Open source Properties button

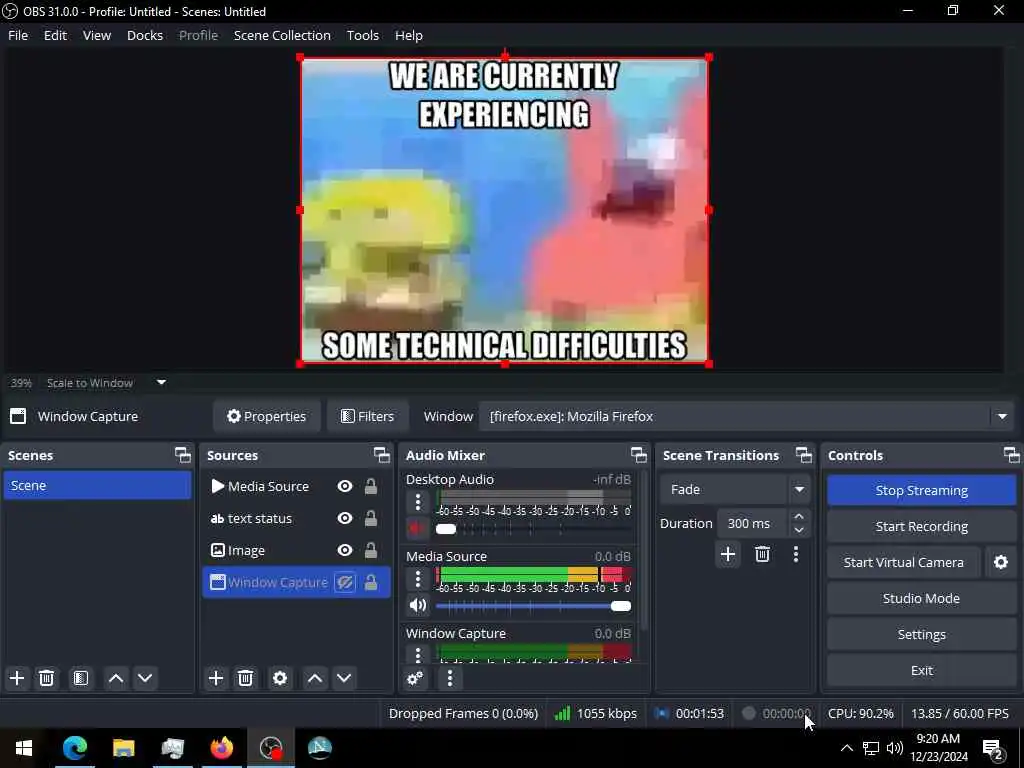[x=266, y=416]
